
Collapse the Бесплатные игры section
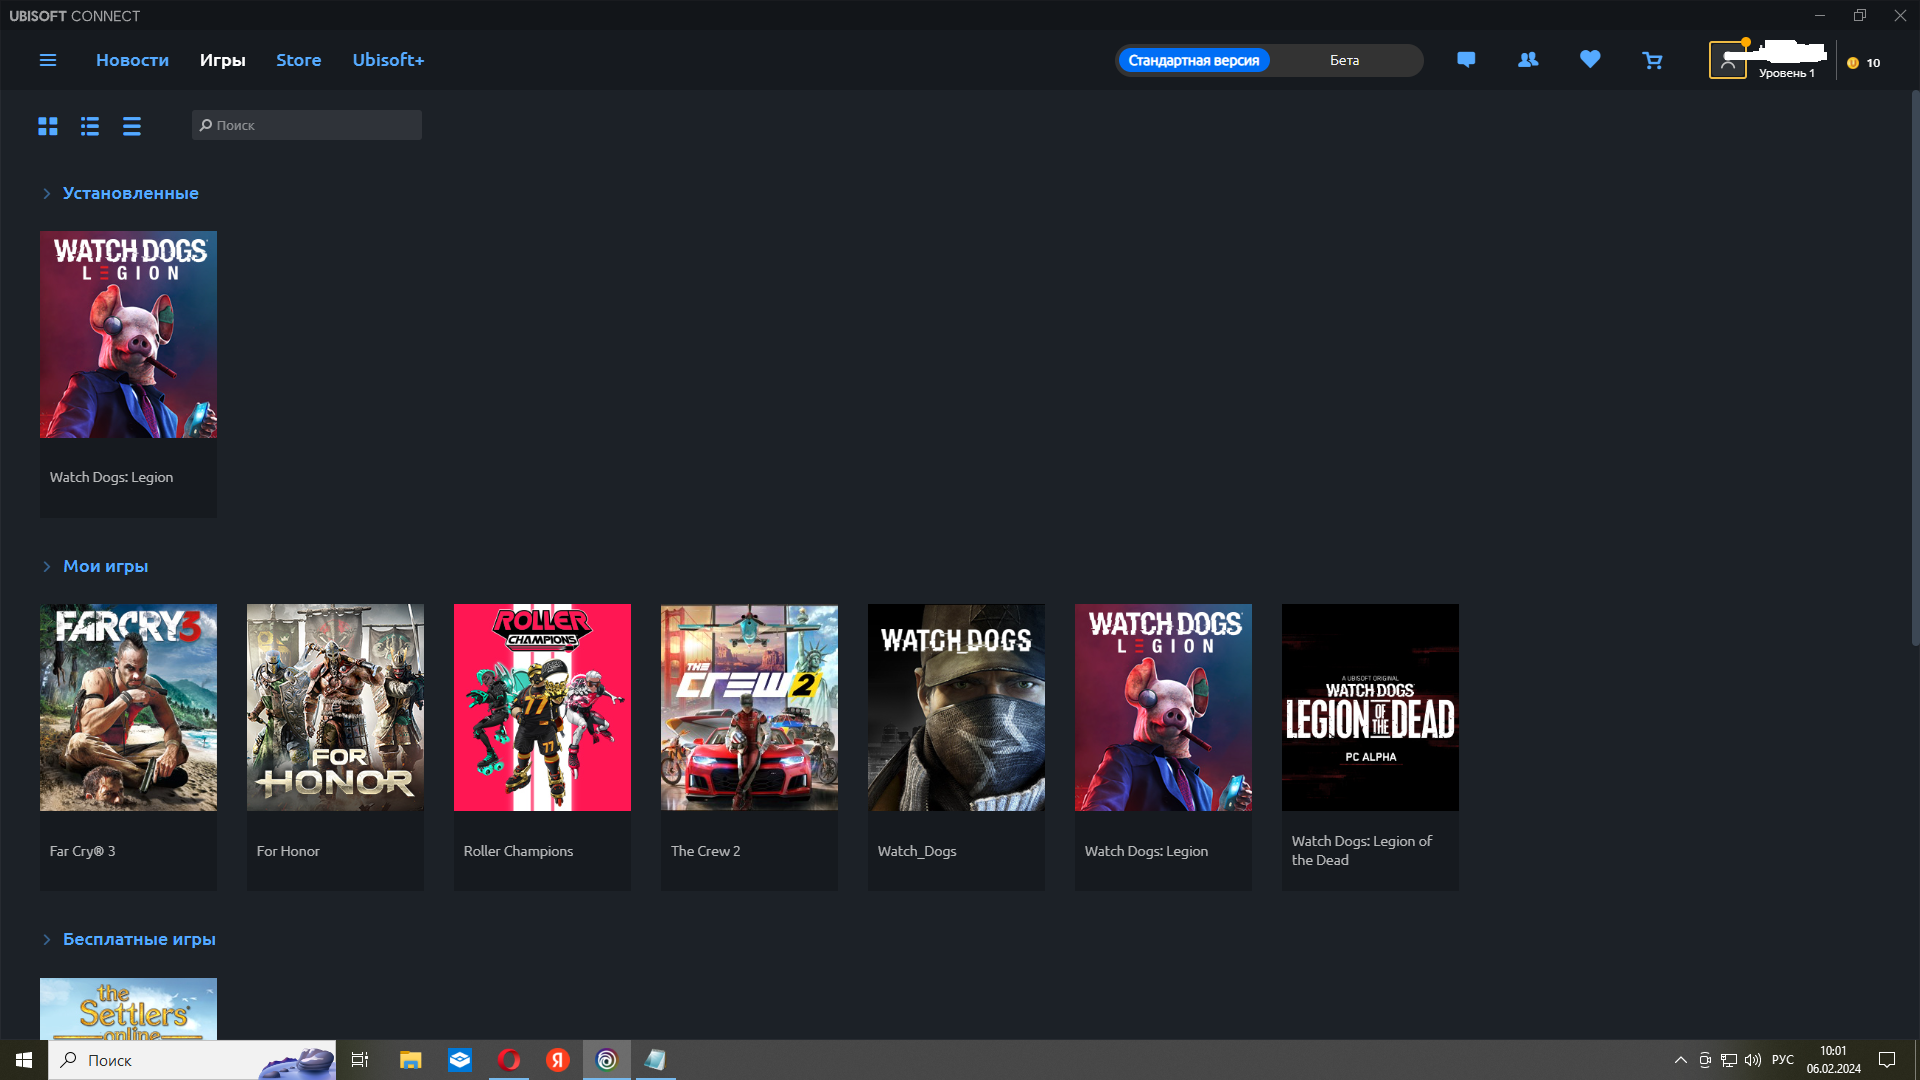pos(46,939)
